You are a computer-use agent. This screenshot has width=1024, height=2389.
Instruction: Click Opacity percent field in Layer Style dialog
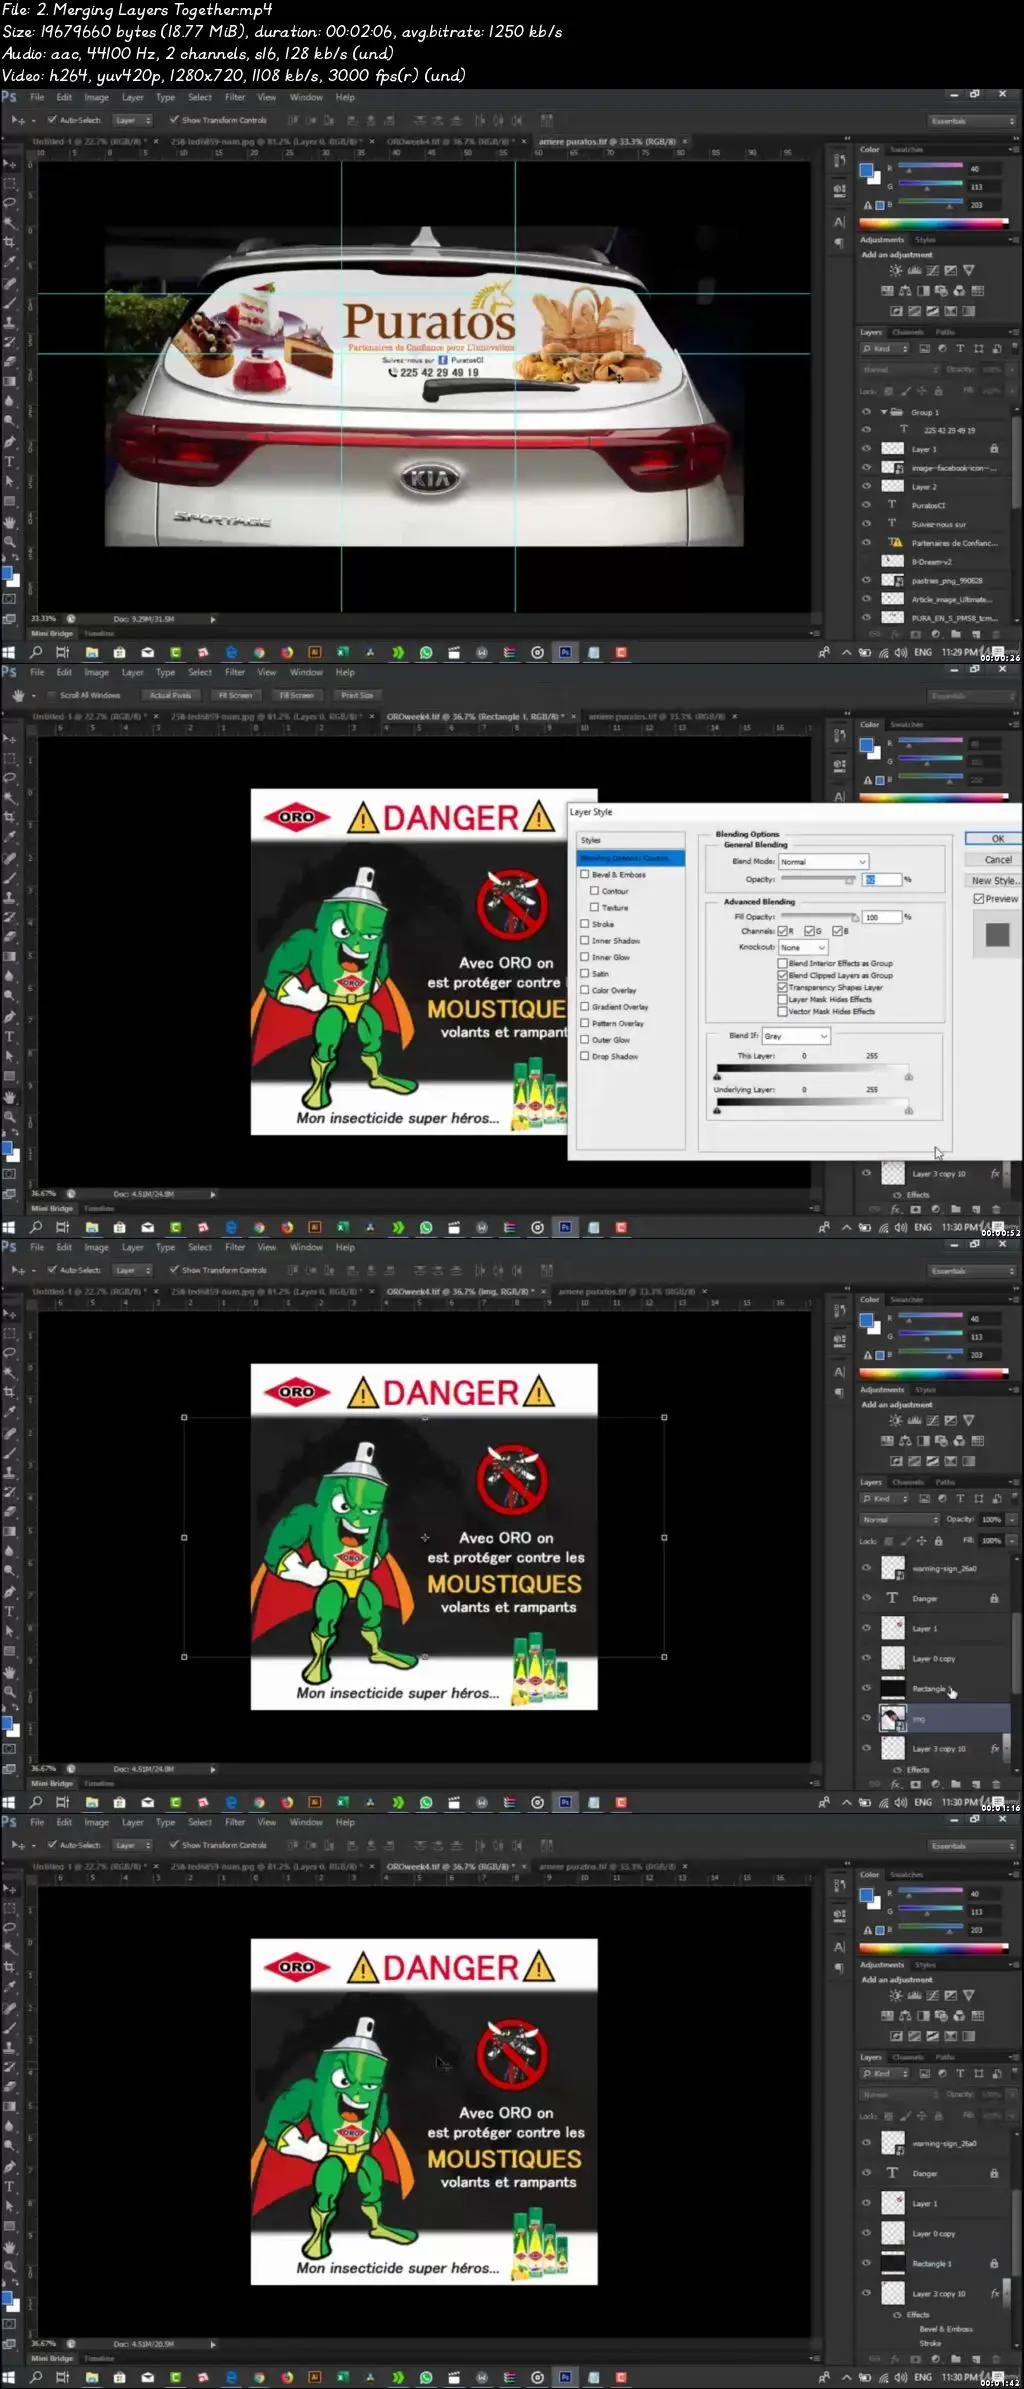click(x=882, y=880)
